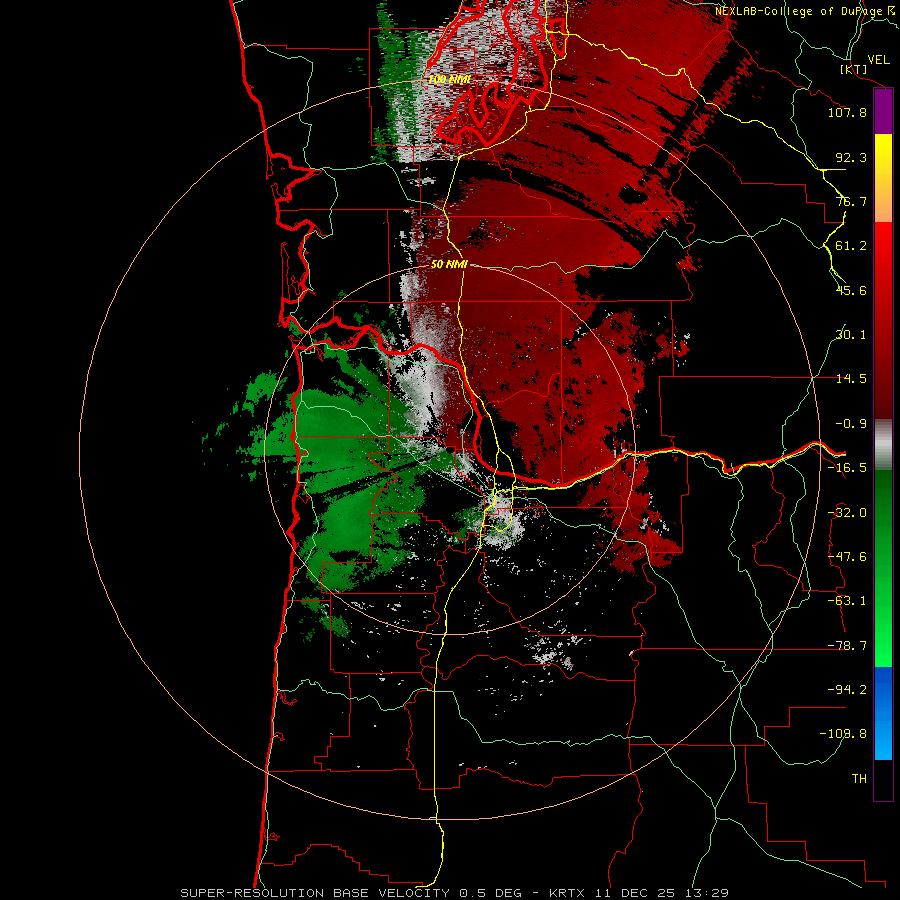
Task: Pick the black TH segment of velocity scale
Action: point(883,780)
